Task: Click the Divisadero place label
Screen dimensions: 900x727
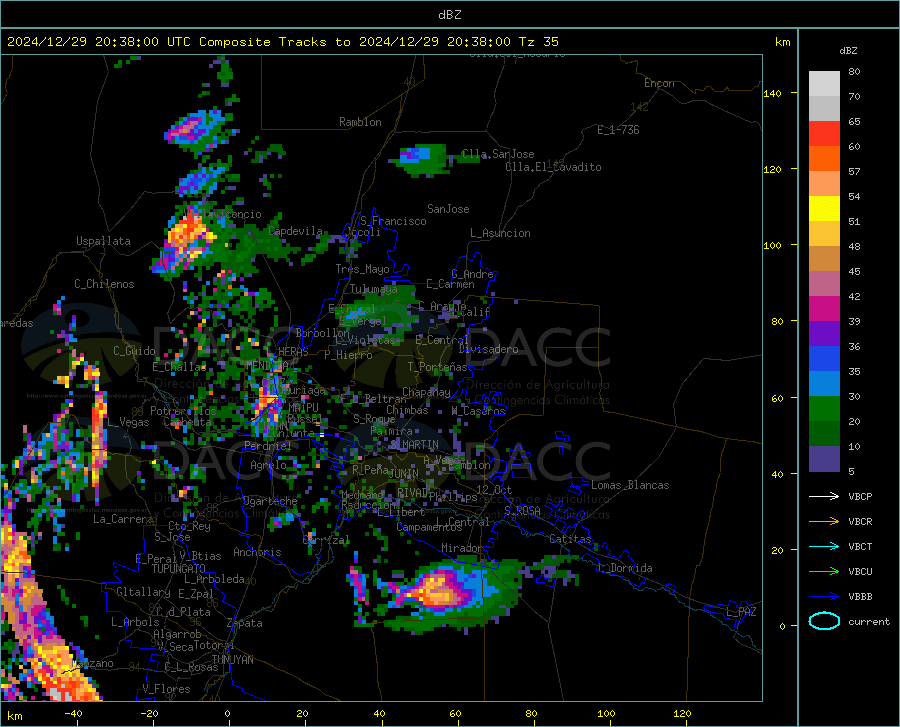Action: (488, 349)
